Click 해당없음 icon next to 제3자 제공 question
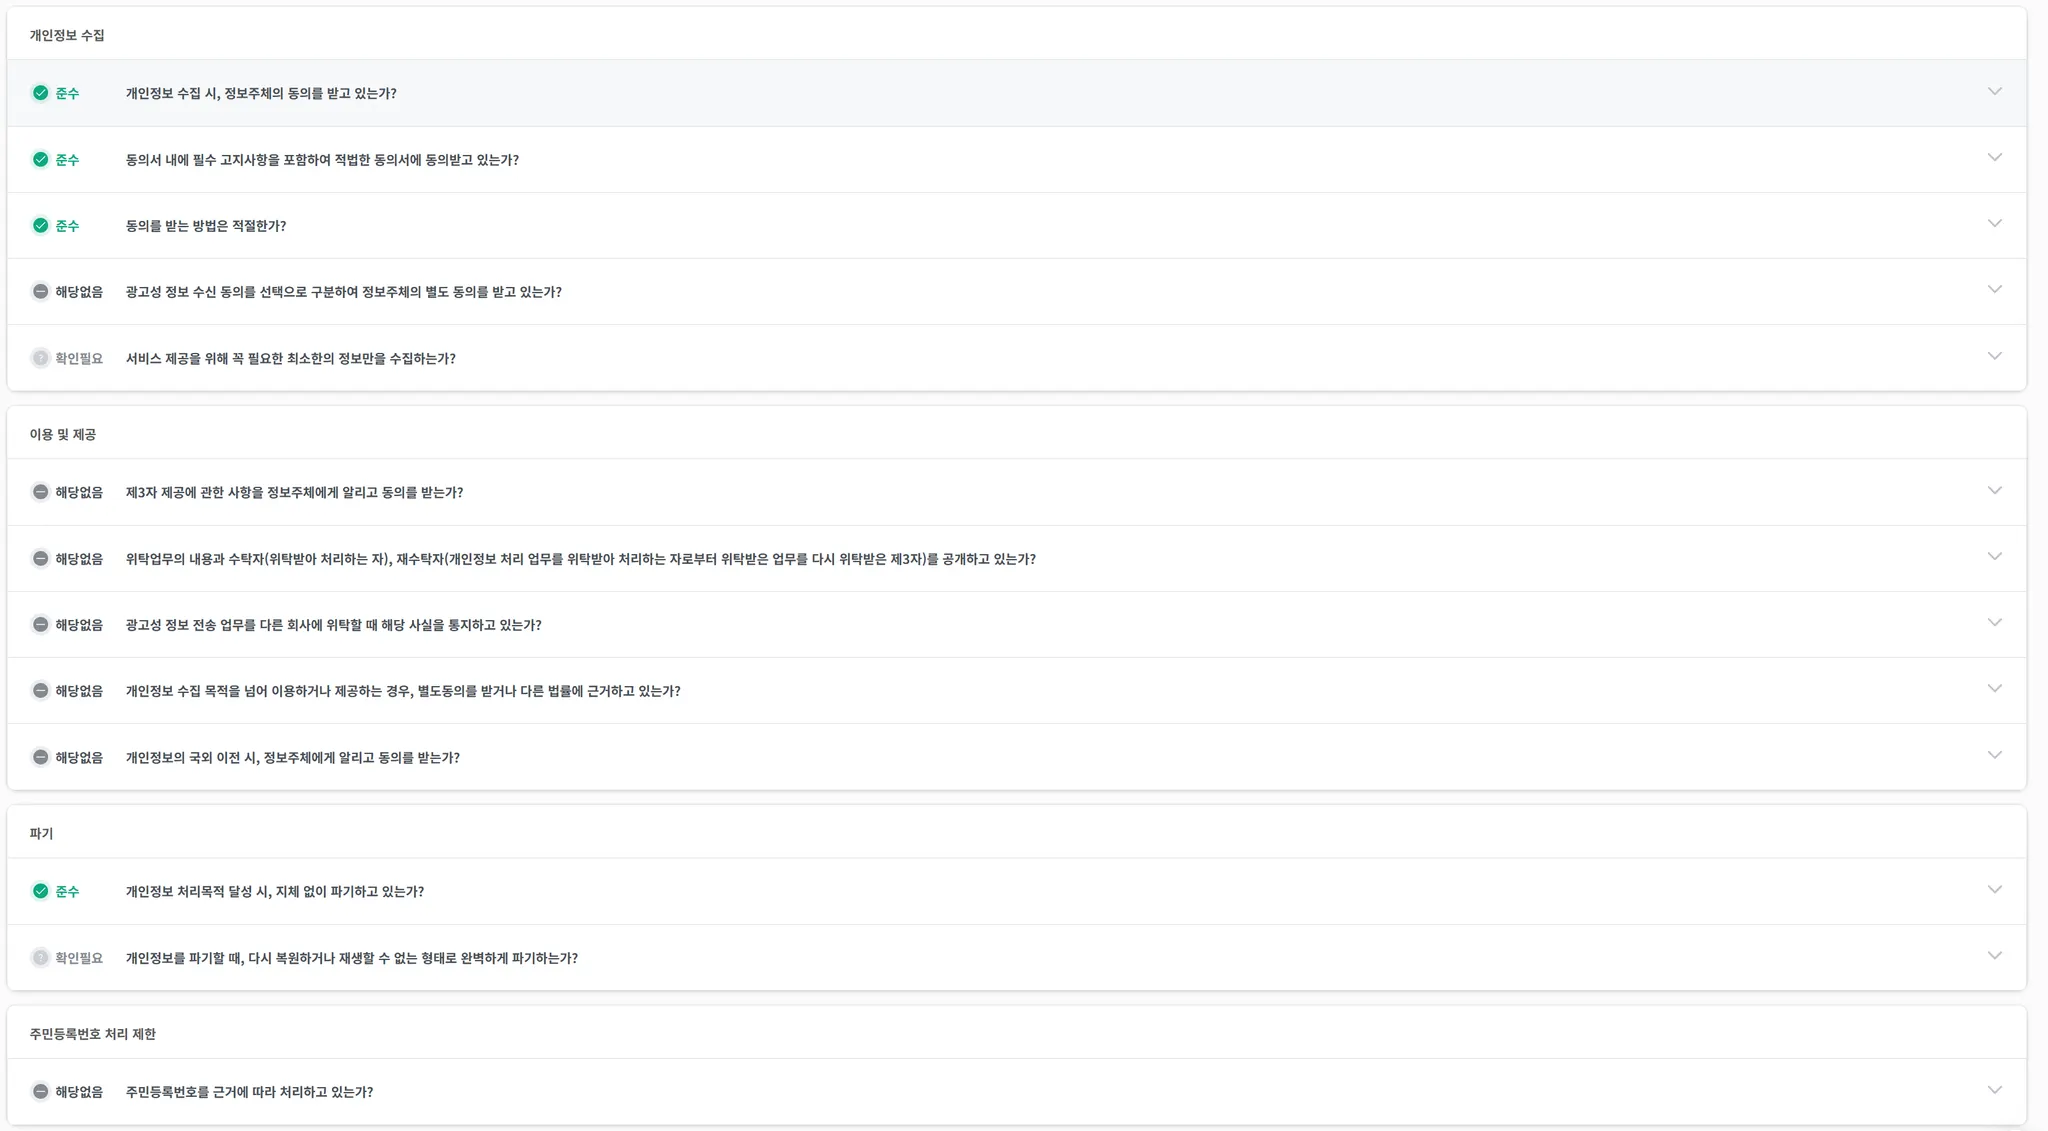The width and height of the screenshot is (2048, 1131). pos(40,492)
